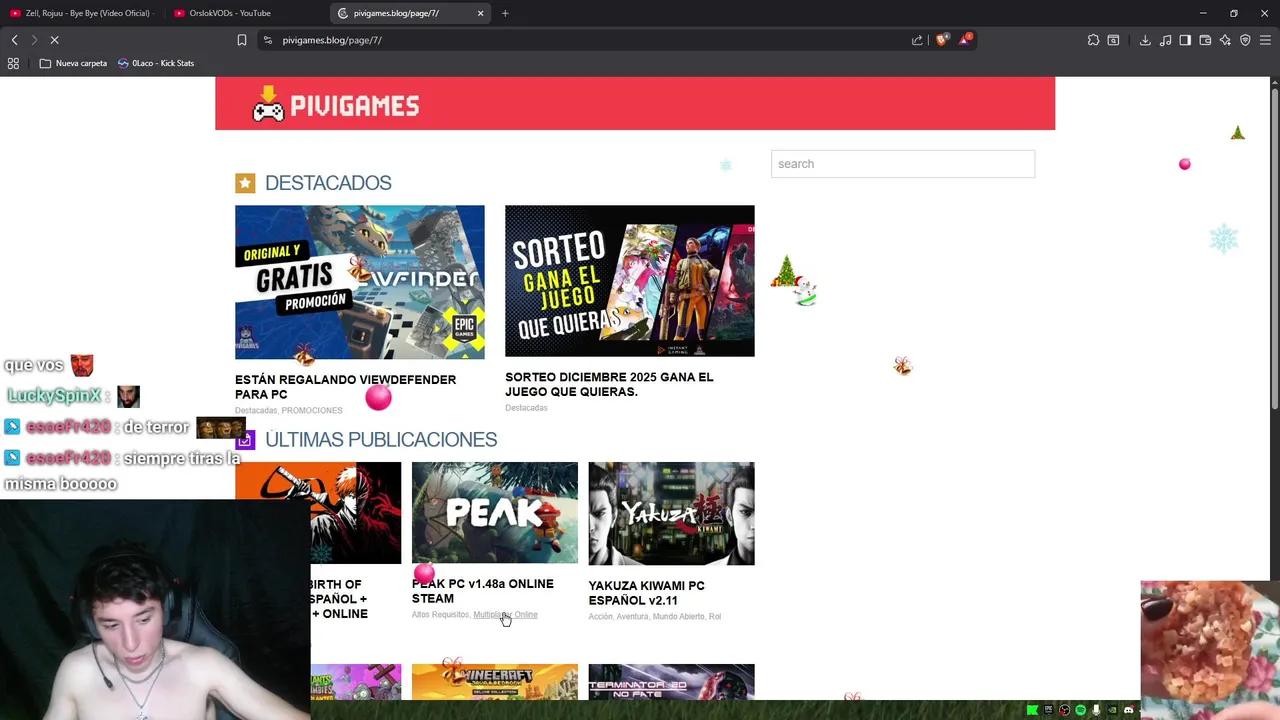Click the share page icon in address bar
The image size is (1280, 720).
click(x=917, y=40)
